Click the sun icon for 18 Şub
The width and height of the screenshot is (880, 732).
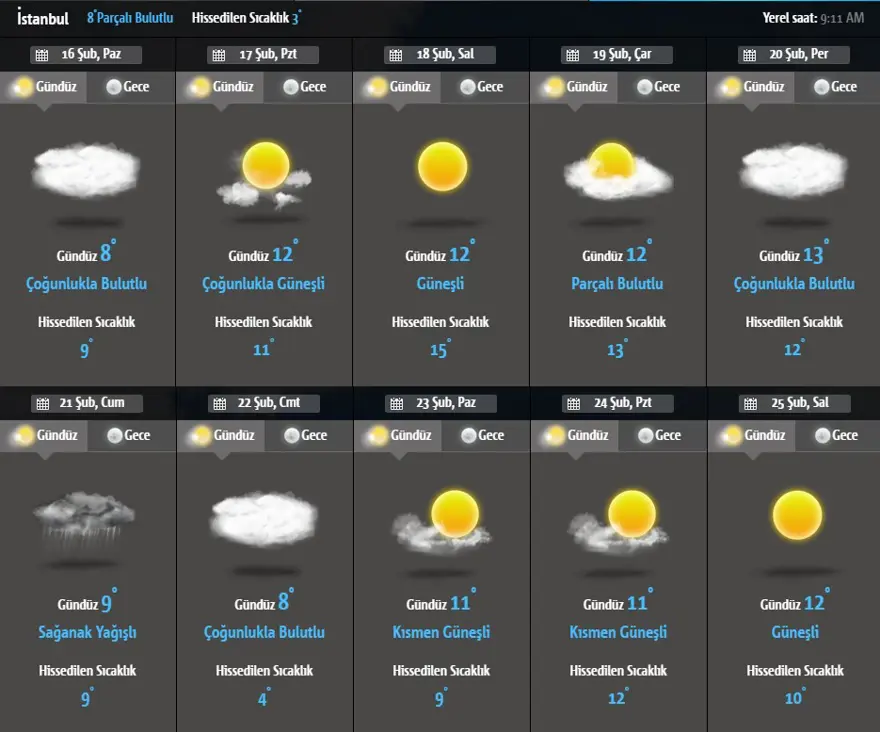[x=442, y=166]
